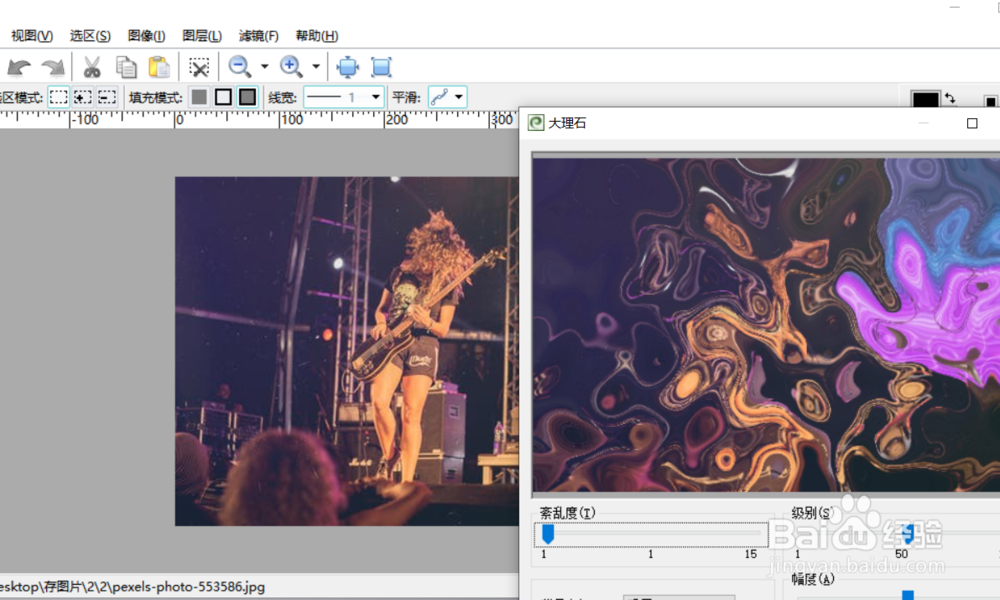Expand the zoom out dropdown arrow

click(x=264, y=66)
